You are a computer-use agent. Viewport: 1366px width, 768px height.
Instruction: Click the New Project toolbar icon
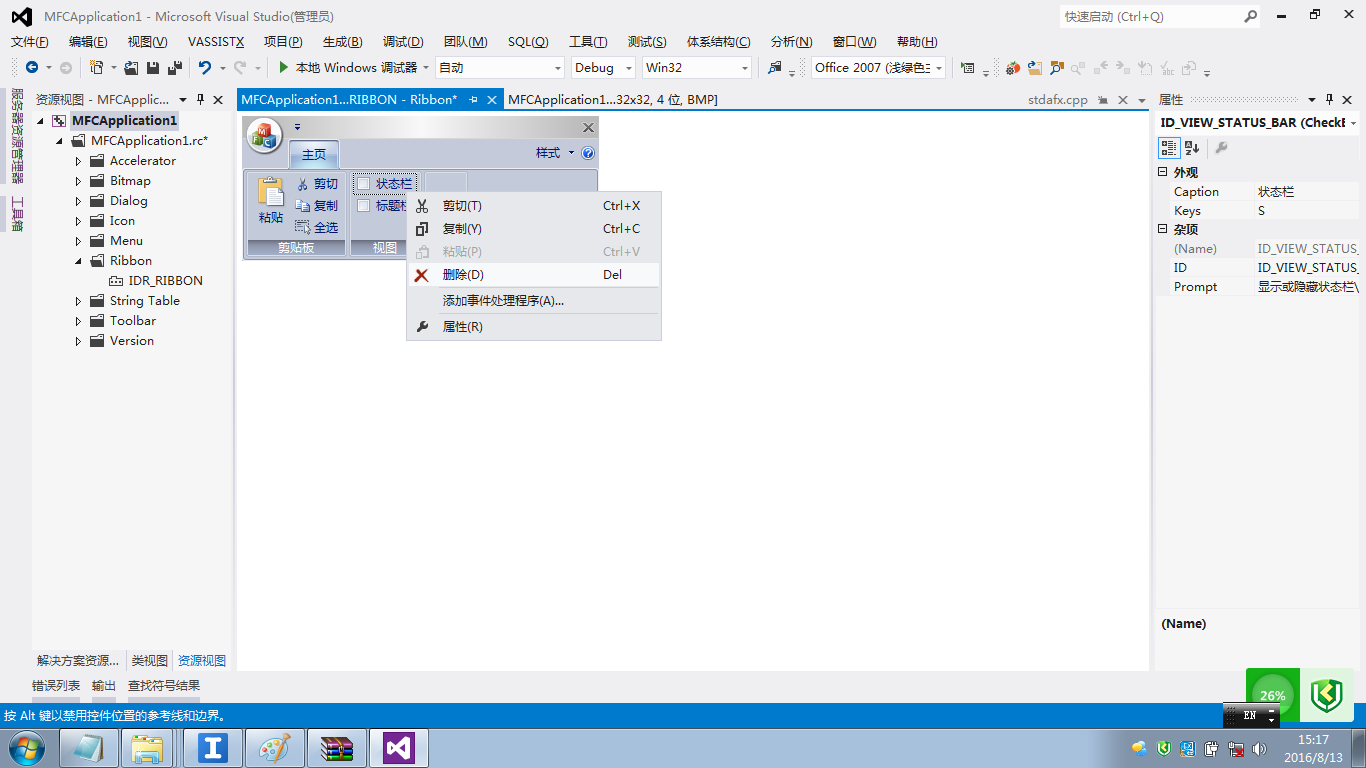(x=96, y=68)
